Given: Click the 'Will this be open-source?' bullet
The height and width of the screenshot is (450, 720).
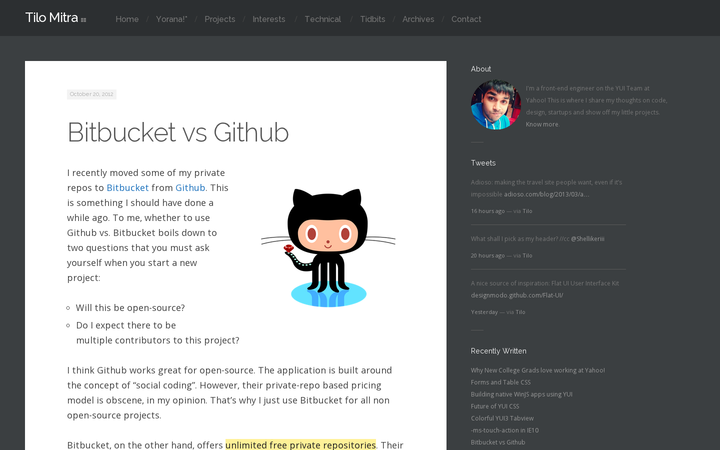Looking at the screenshot, I should click(x=130, y=308).
